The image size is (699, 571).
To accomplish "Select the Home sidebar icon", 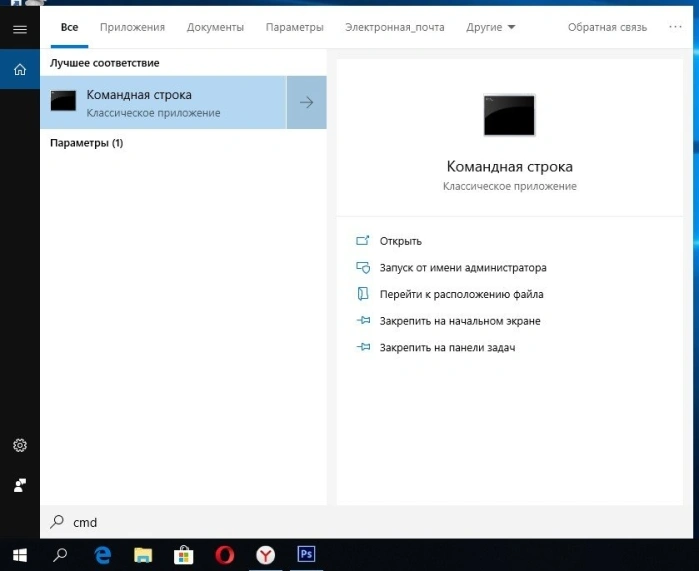I will click(x=20, y=70).
